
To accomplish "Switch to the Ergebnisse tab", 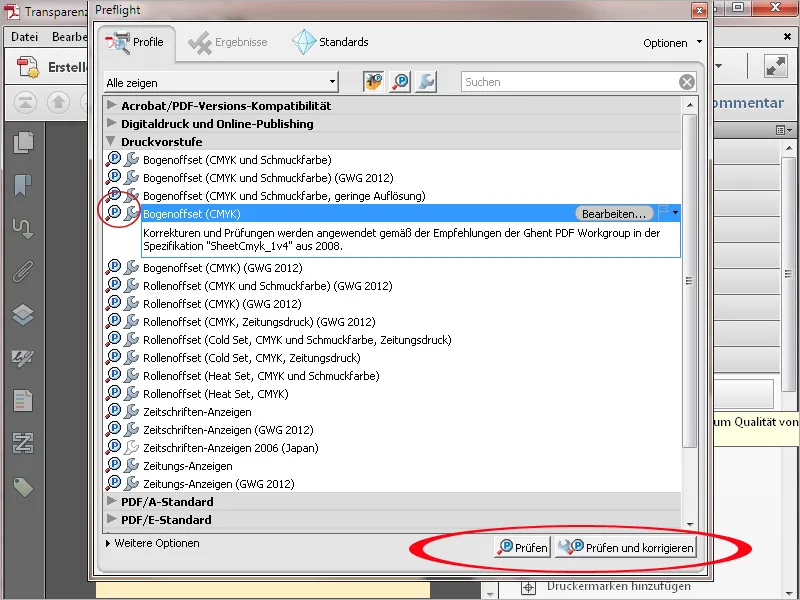I will click(x=229, y=43).
